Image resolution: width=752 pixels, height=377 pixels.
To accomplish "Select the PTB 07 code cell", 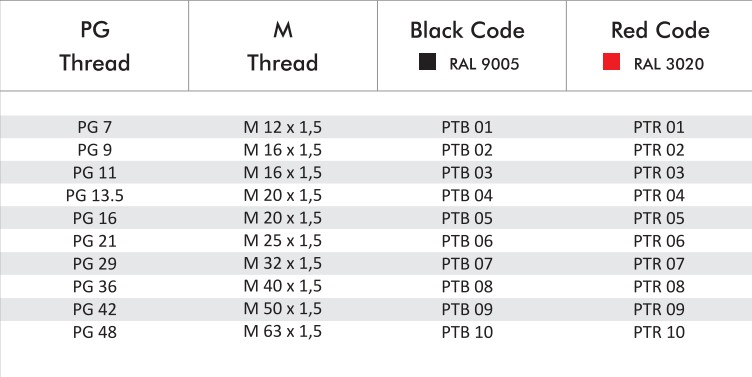I will tap(467, 264).
